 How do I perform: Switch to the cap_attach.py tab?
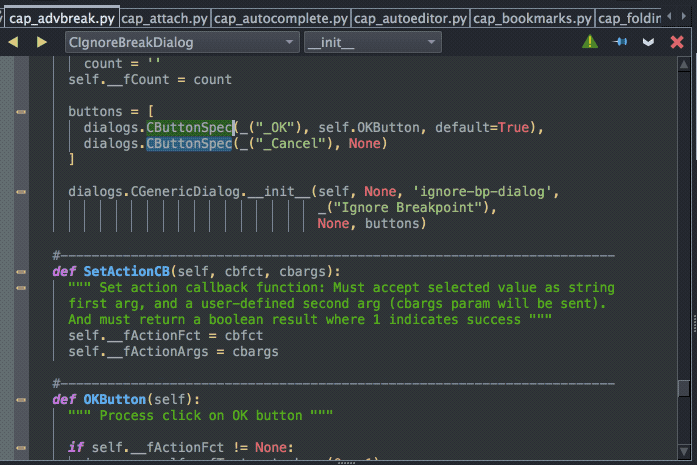pos(164,18)
